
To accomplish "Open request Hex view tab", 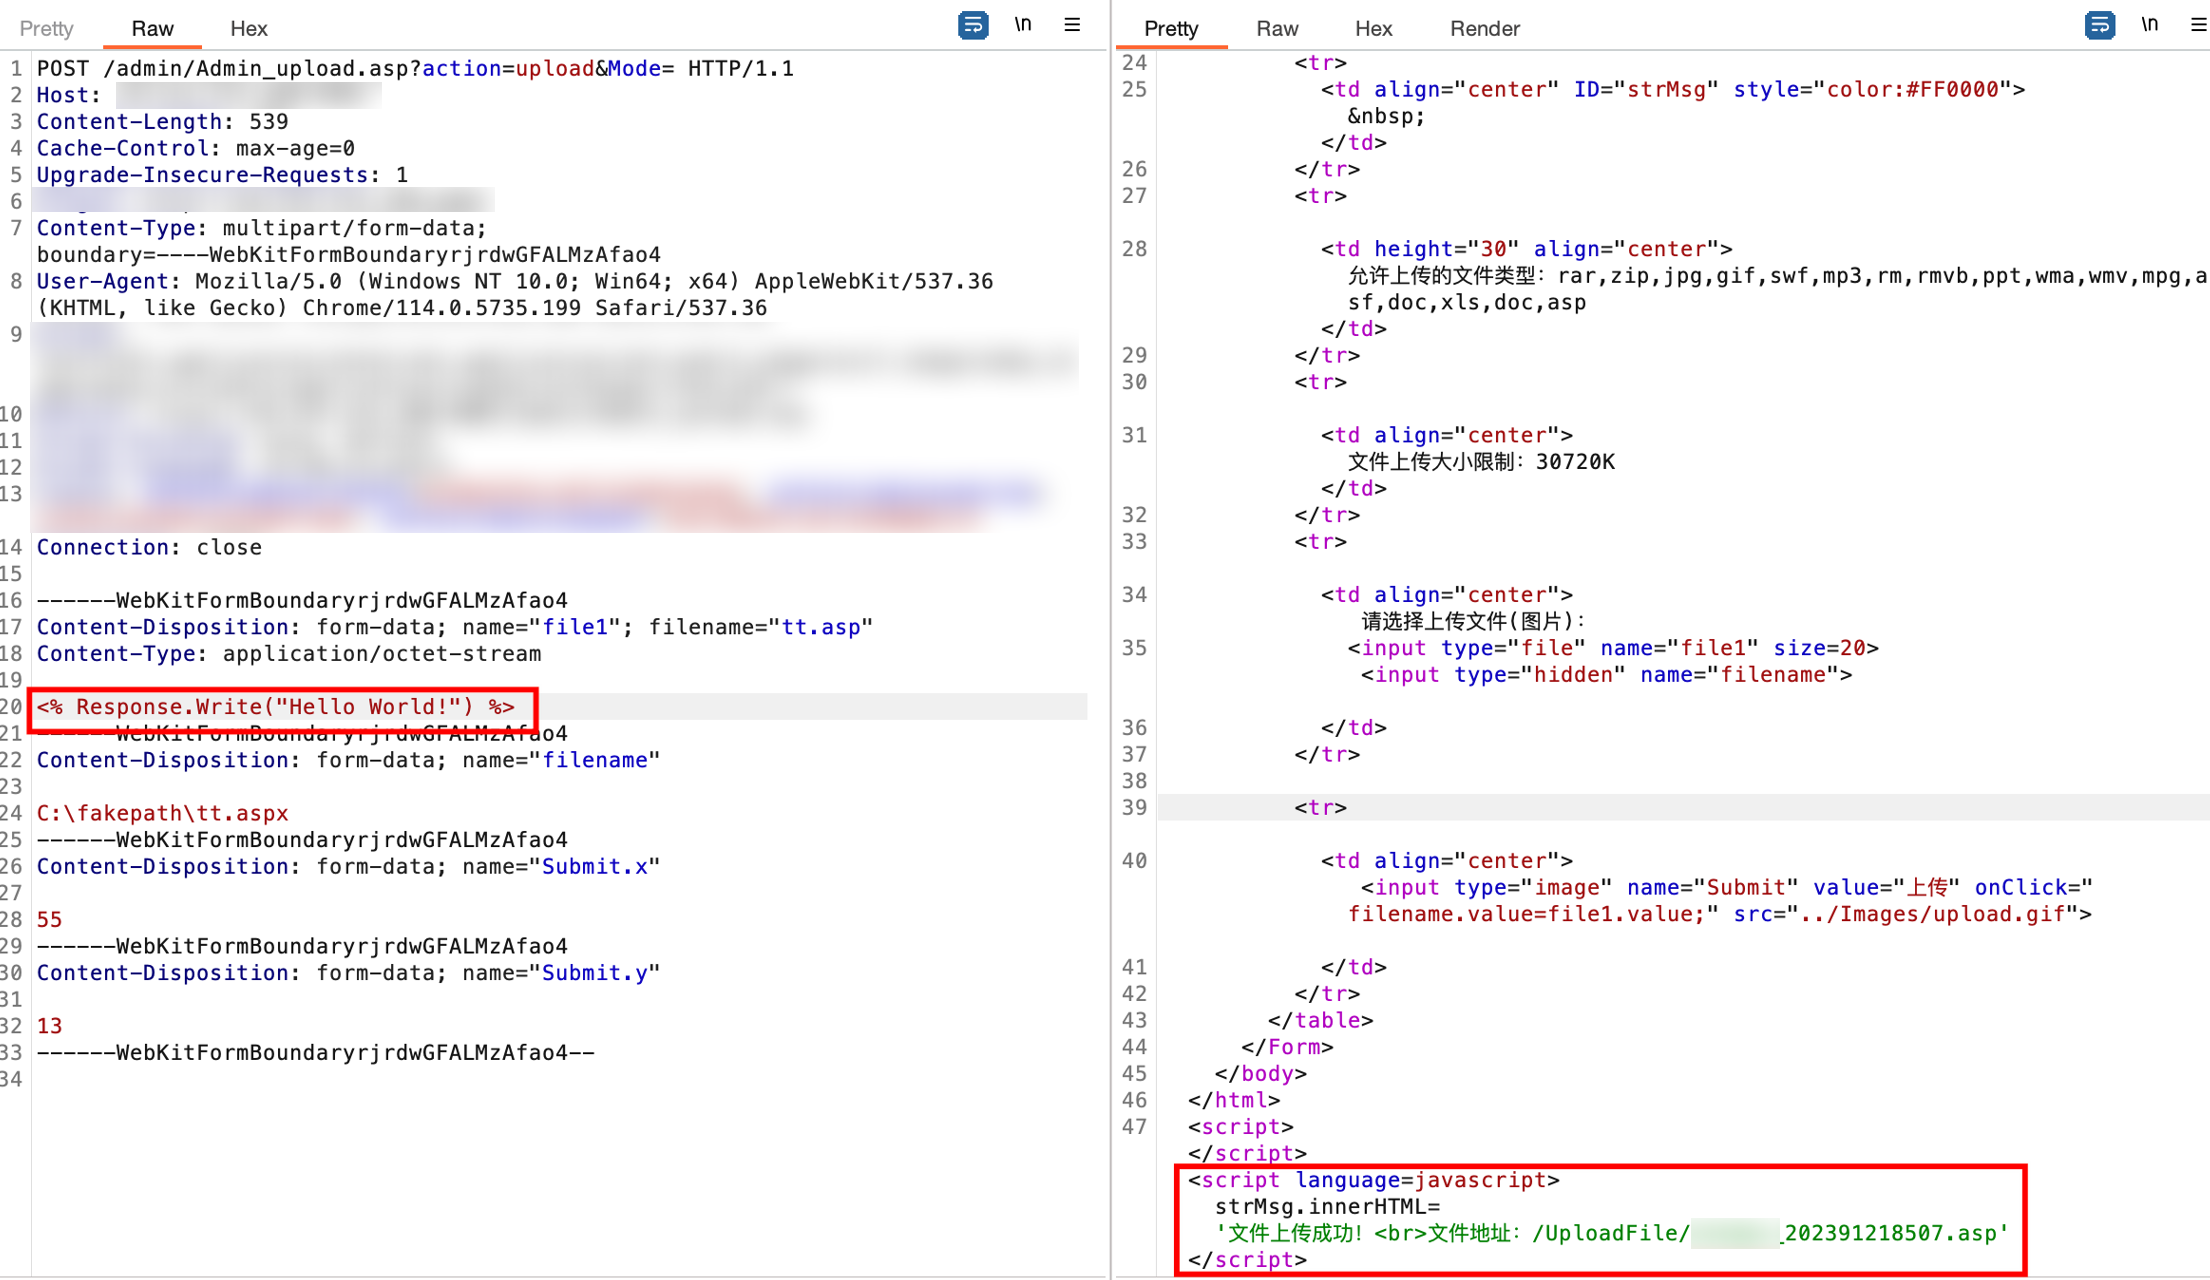I will [248, 28].
